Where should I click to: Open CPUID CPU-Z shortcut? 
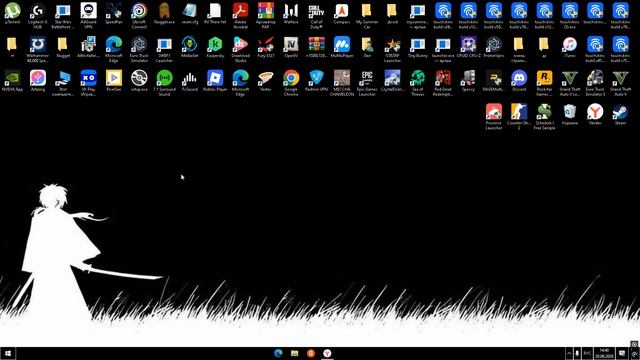468,48
